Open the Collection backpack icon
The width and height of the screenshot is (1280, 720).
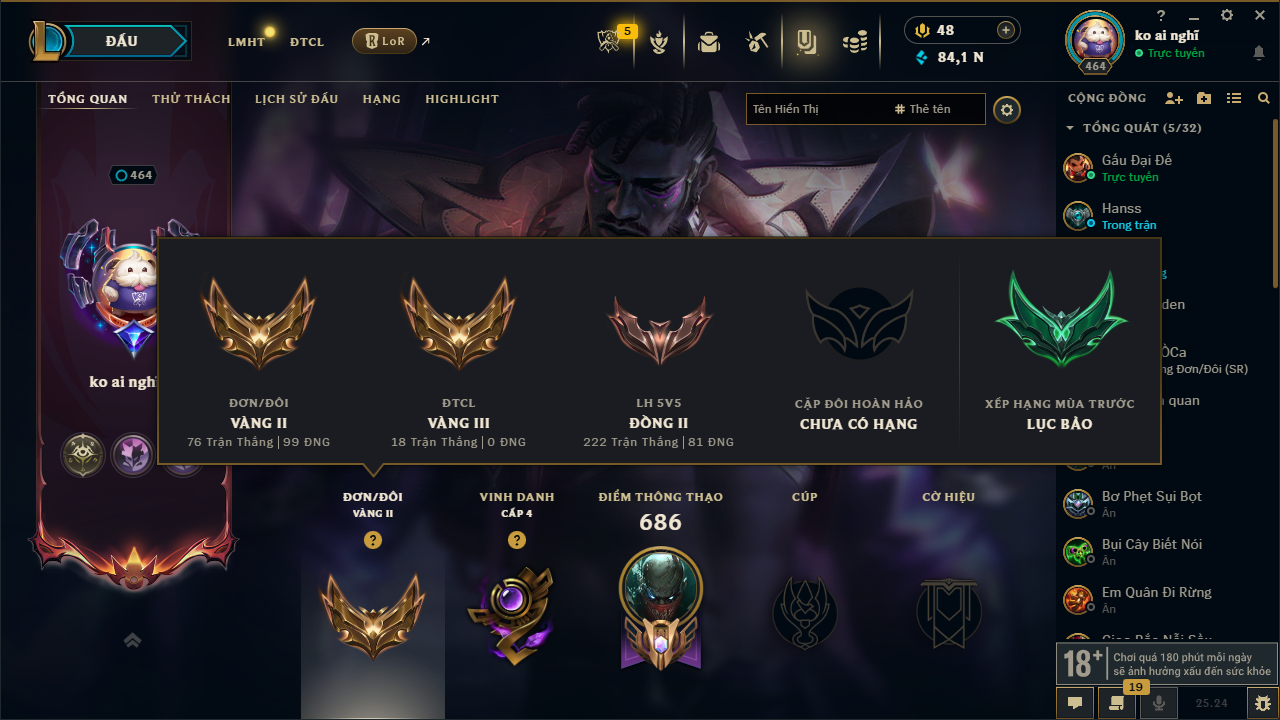pos(709,42)
